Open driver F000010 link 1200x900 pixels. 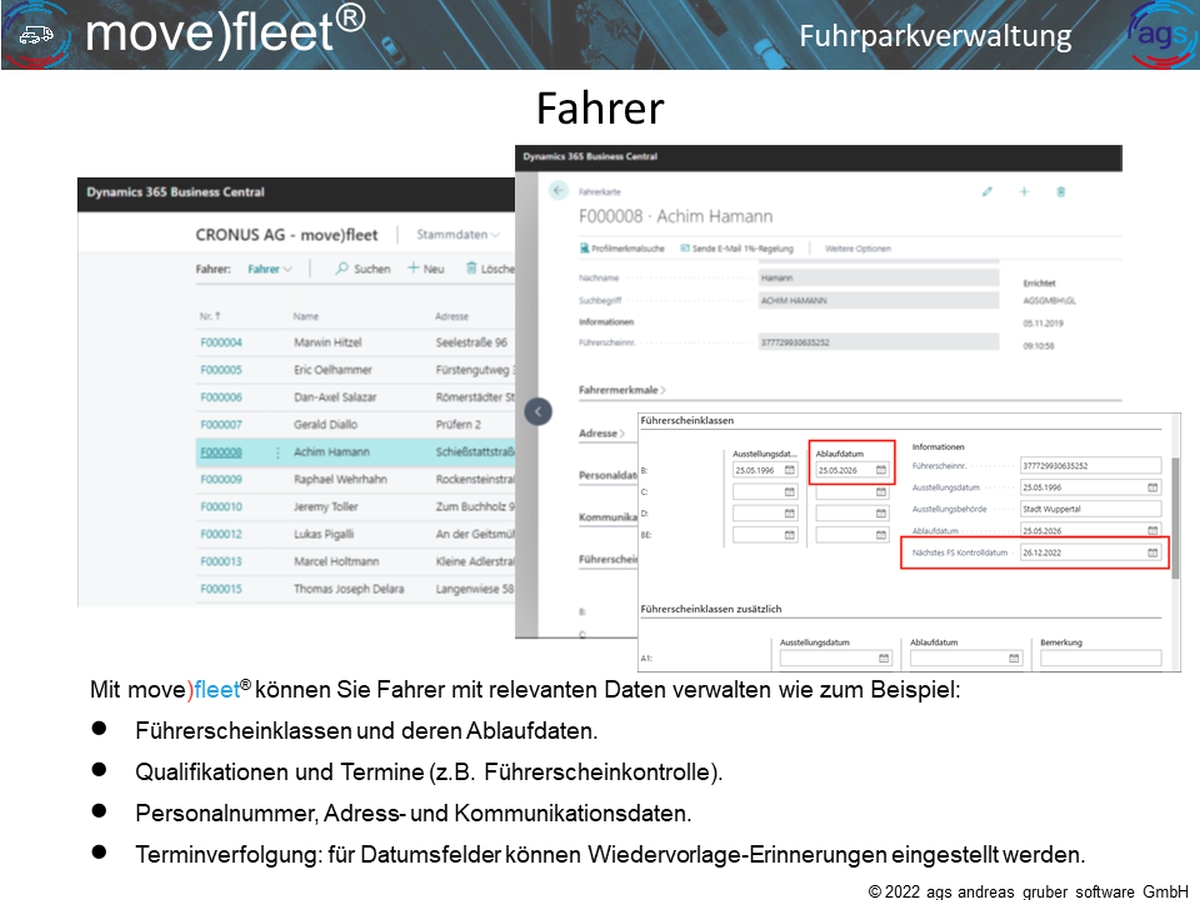coord(221,507)
